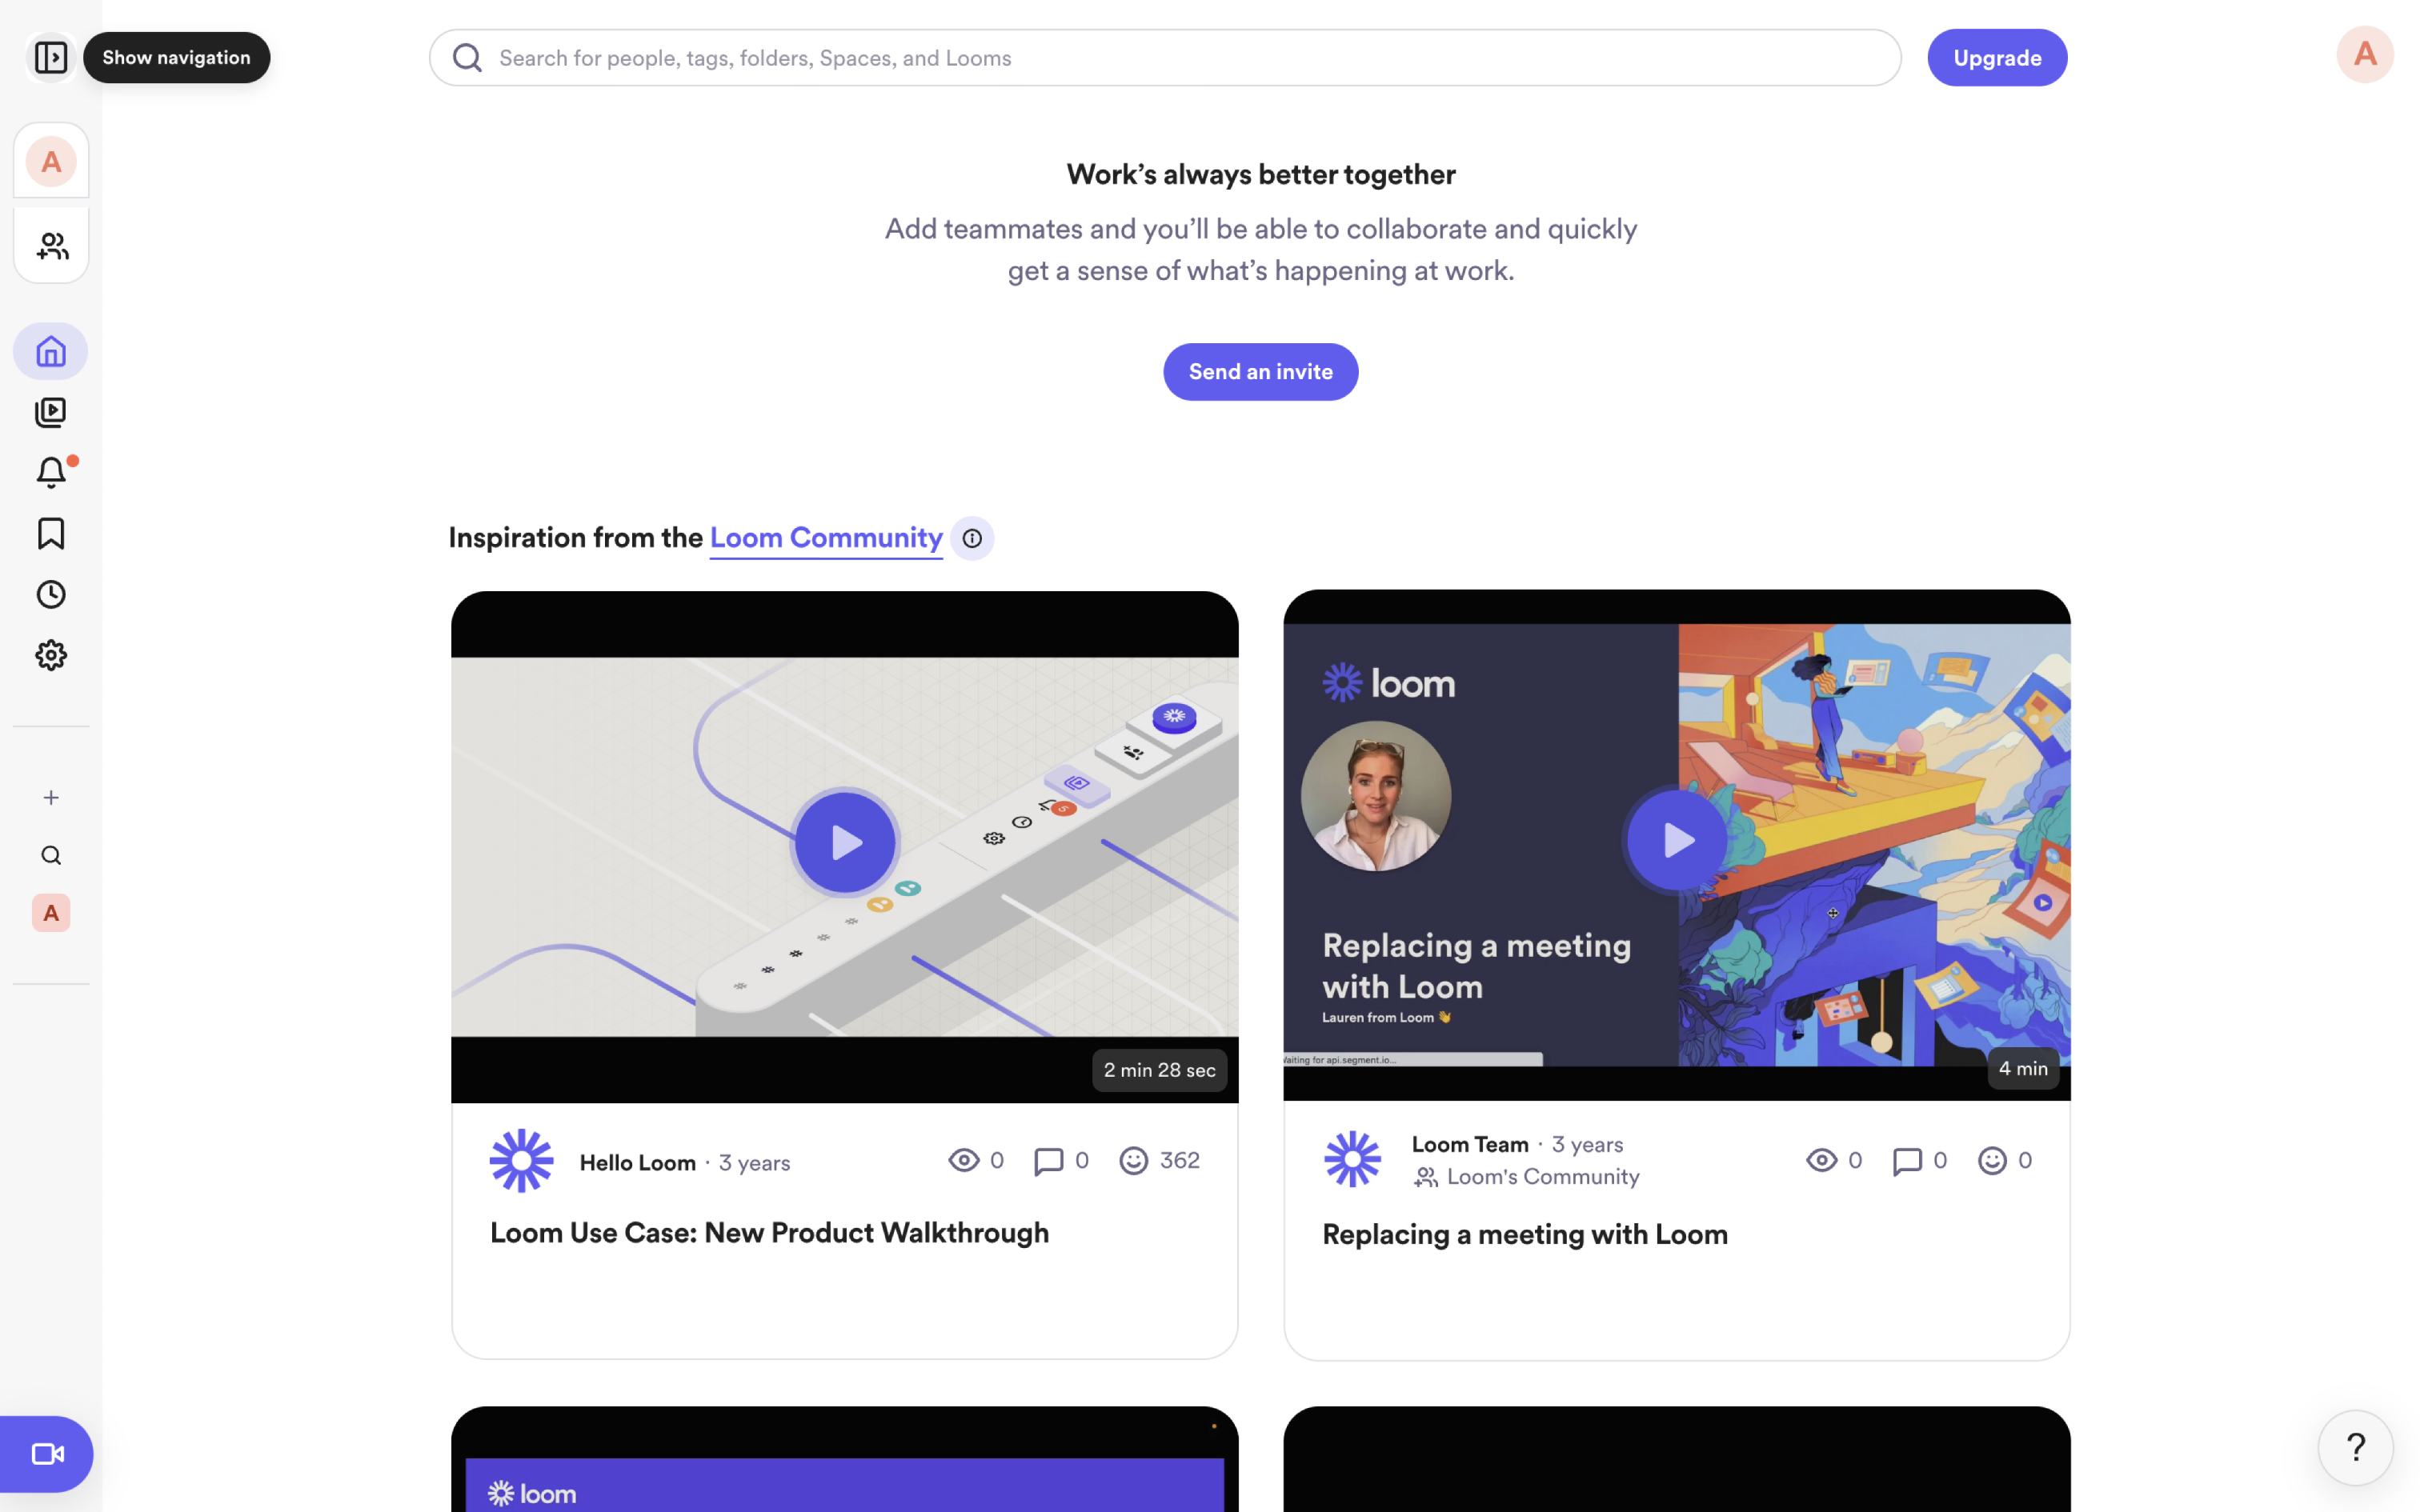The height and width of the screenshot is (1512, 2420).
Task: Click the comments icon on New Product Walkthrough
Action: click(x=1048, y=1161)
